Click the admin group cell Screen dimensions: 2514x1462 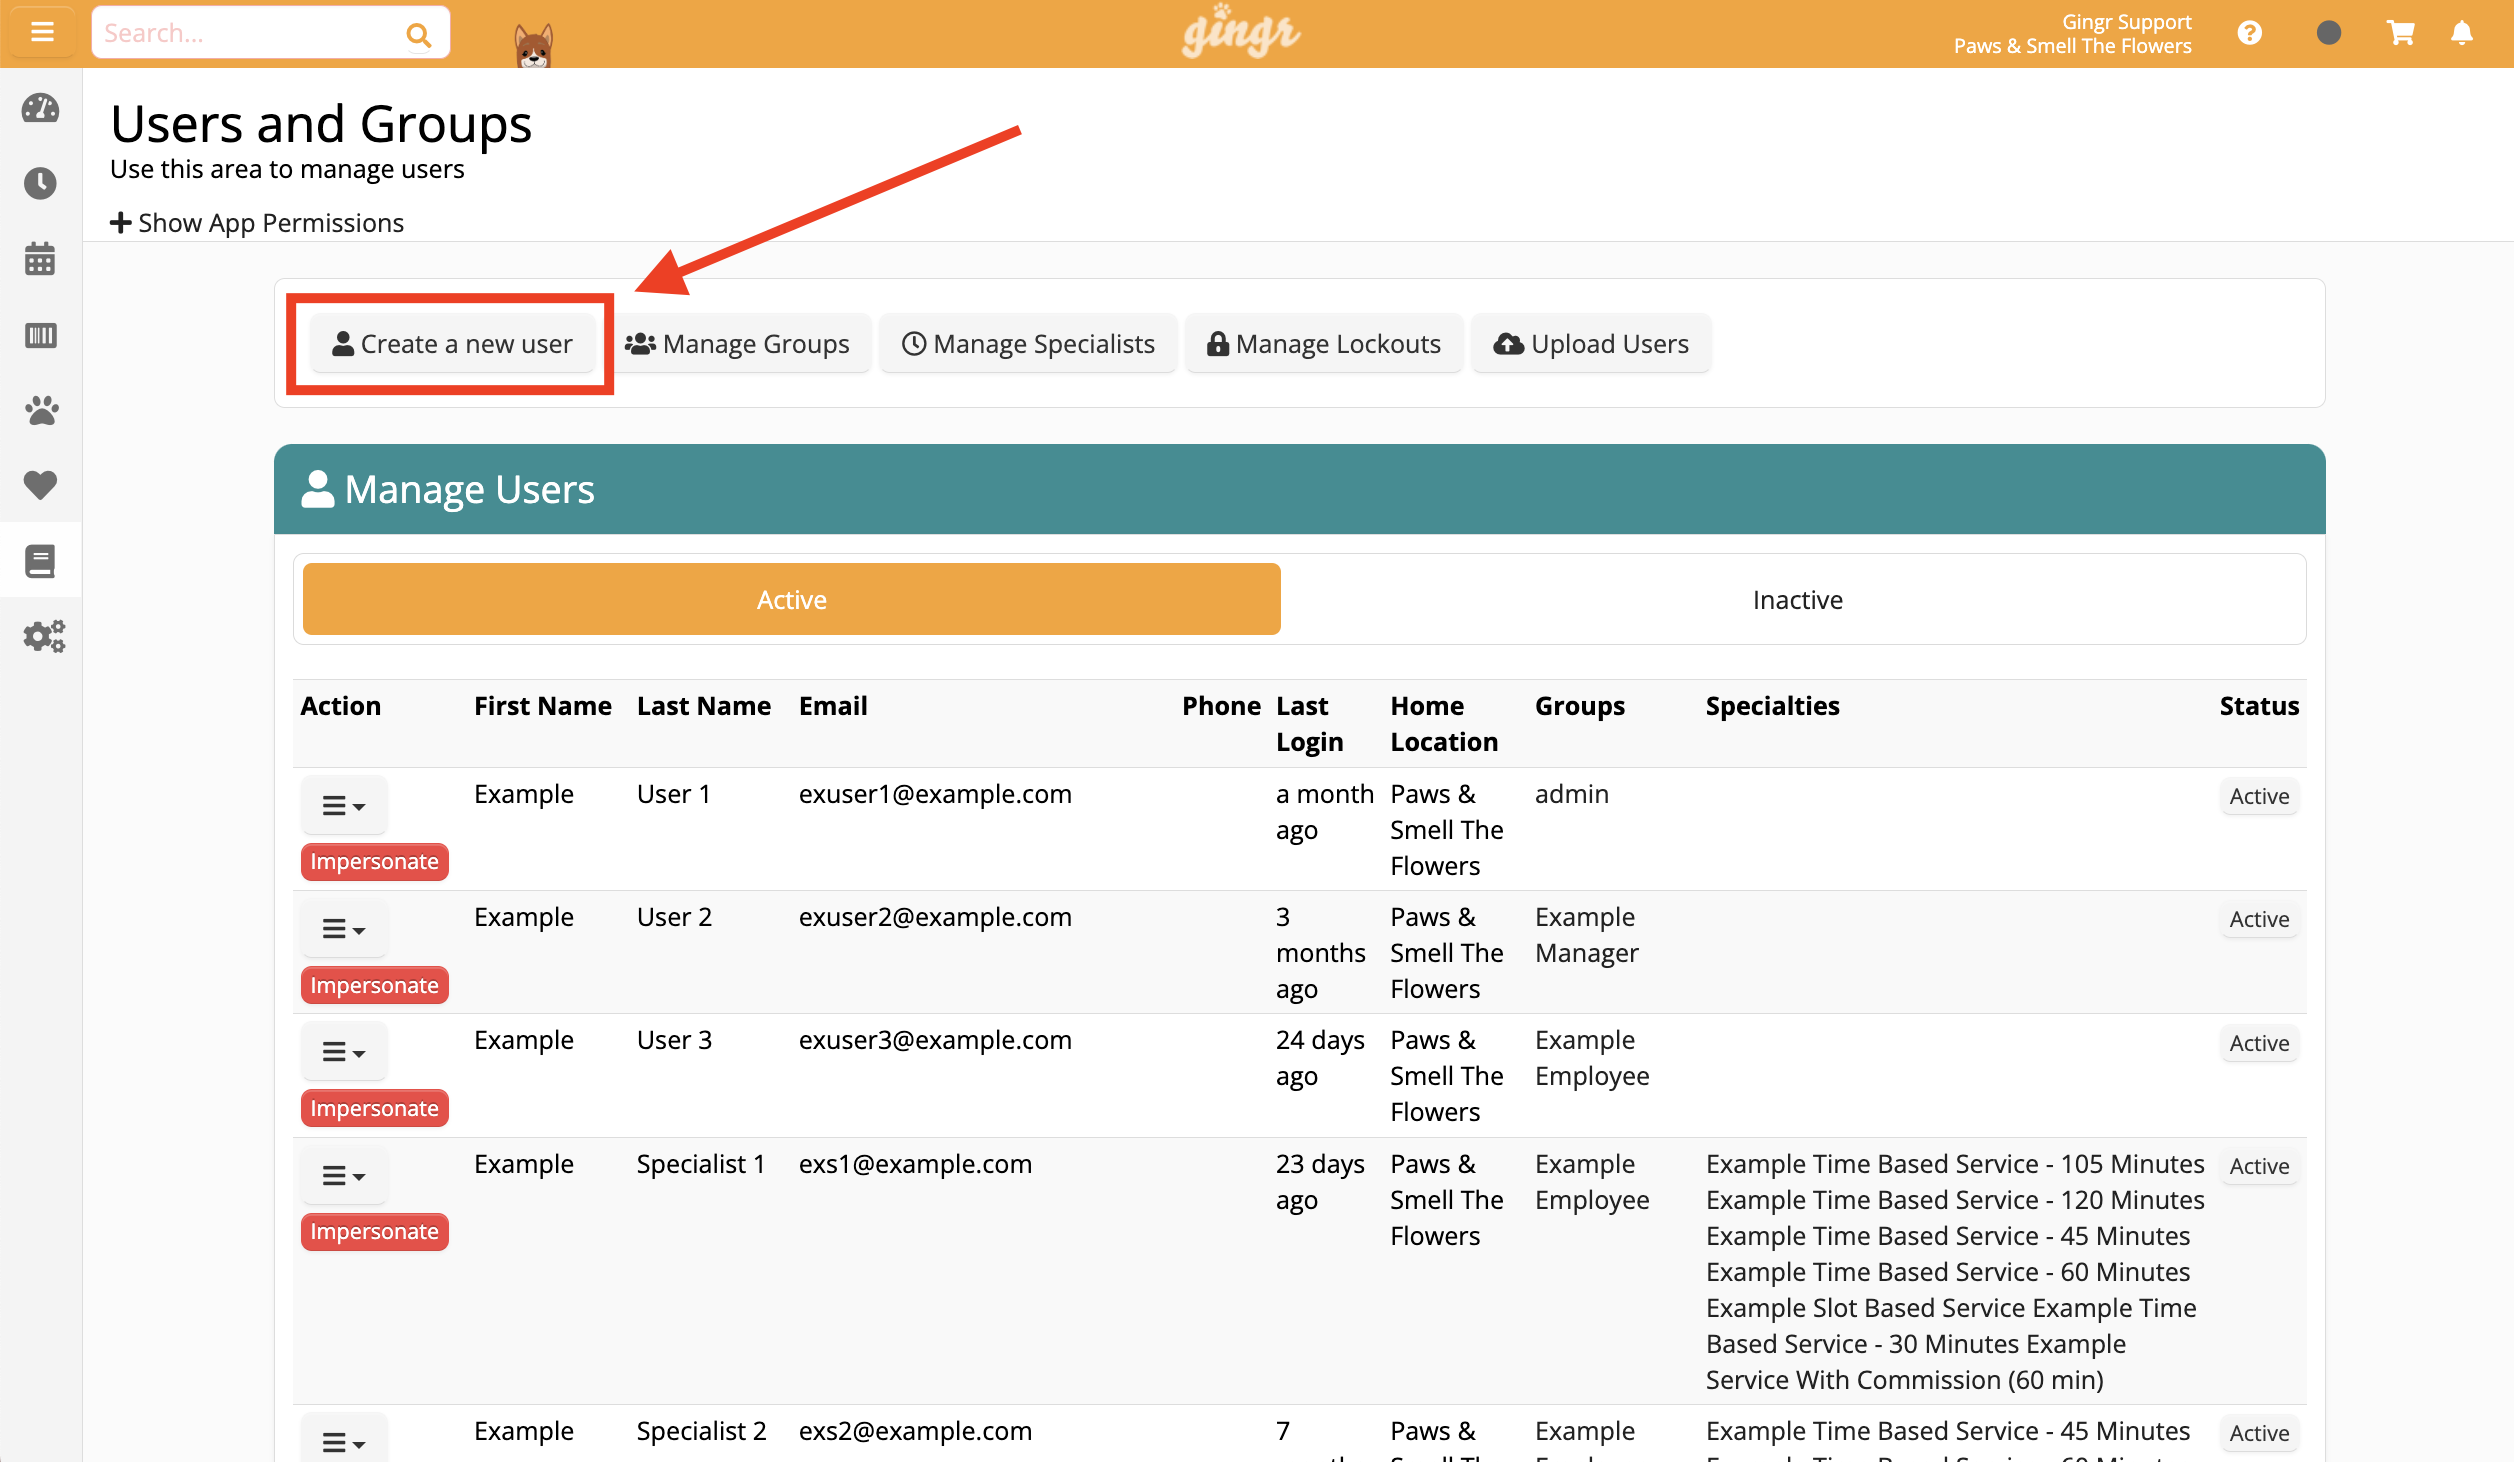(x=1572, y=795)
